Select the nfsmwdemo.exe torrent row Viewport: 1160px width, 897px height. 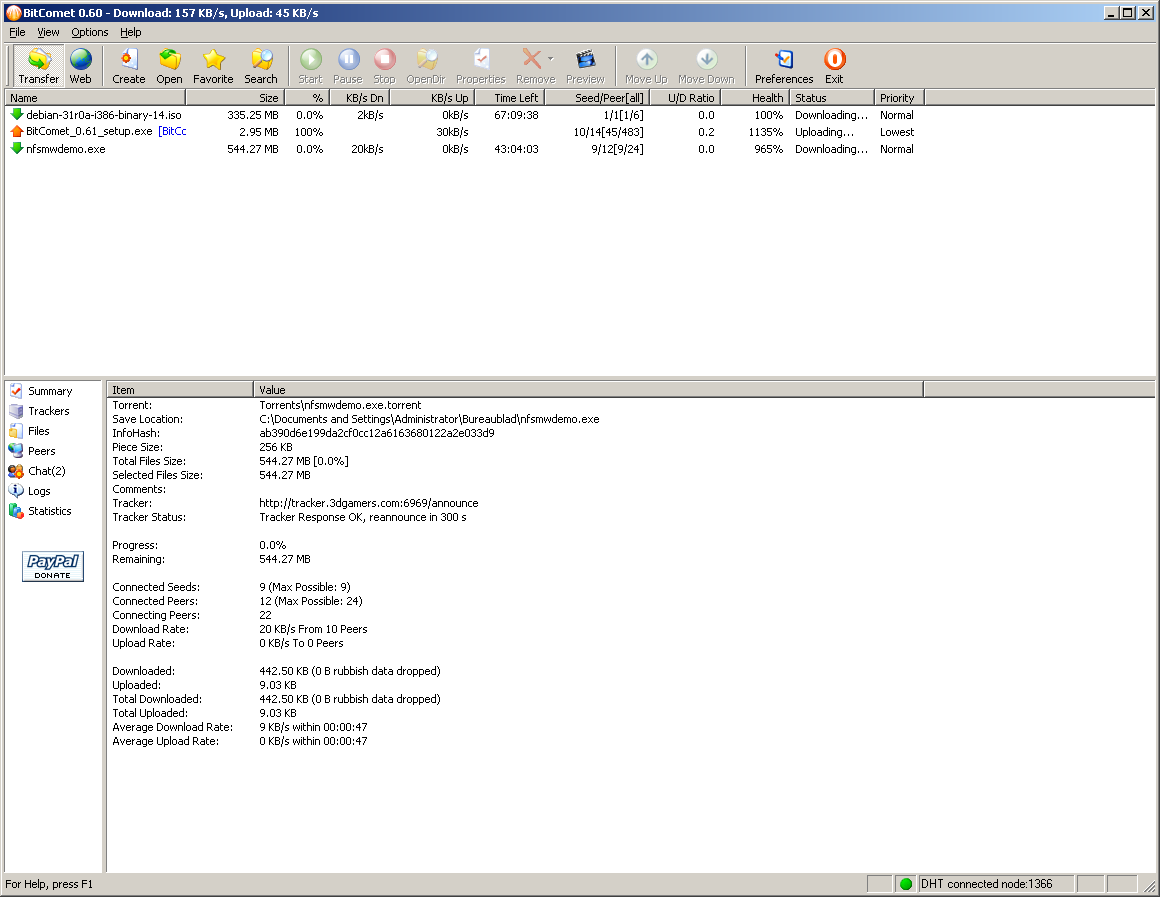pos(463,149)
